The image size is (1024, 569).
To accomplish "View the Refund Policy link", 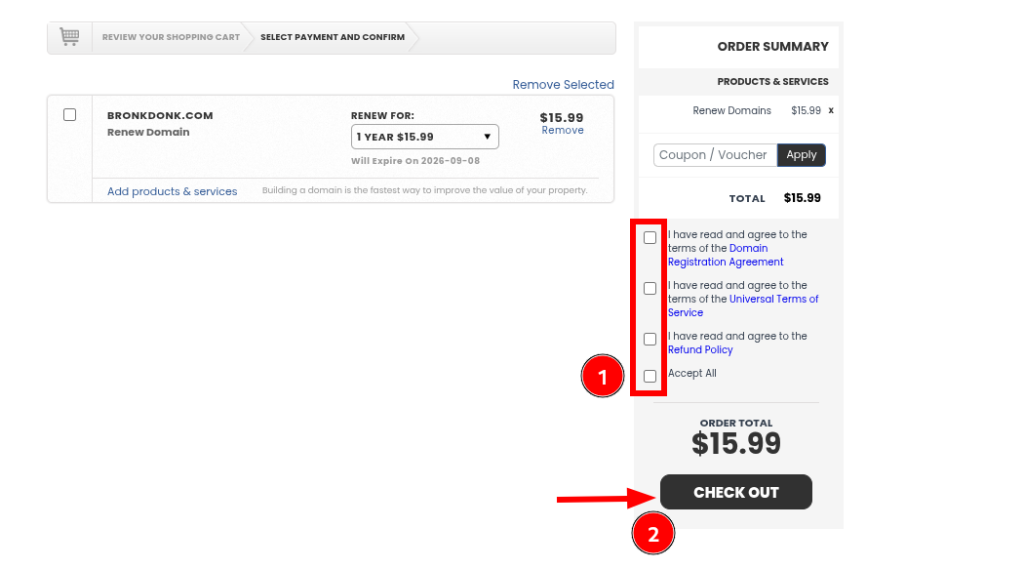I will [x=700, y=350].
